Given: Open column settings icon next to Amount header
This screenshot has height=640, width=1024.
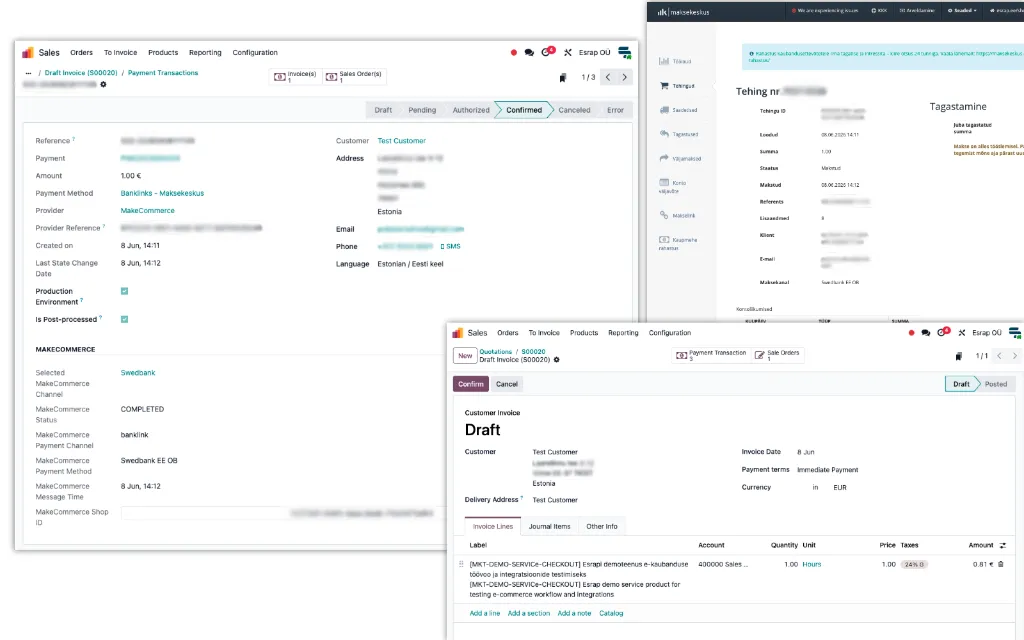Looking at the screenshot, I should pyautogui.click(x=1003, y=545).
